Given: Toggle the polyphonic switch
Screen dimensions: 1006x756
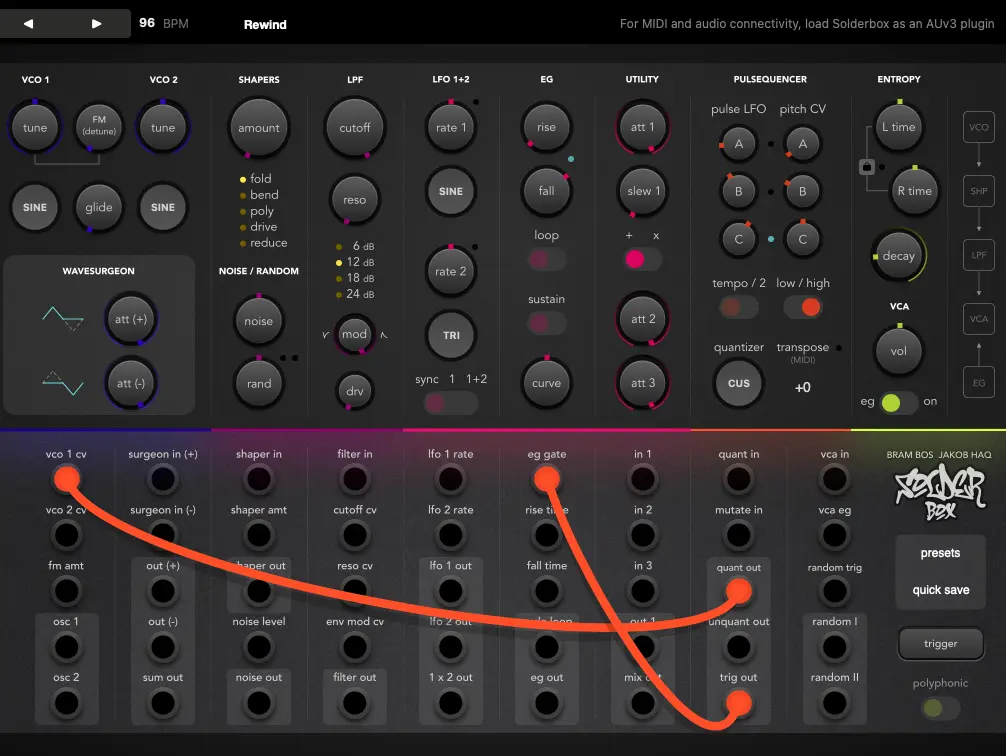Looking at the screenshot, I should 941,708.
